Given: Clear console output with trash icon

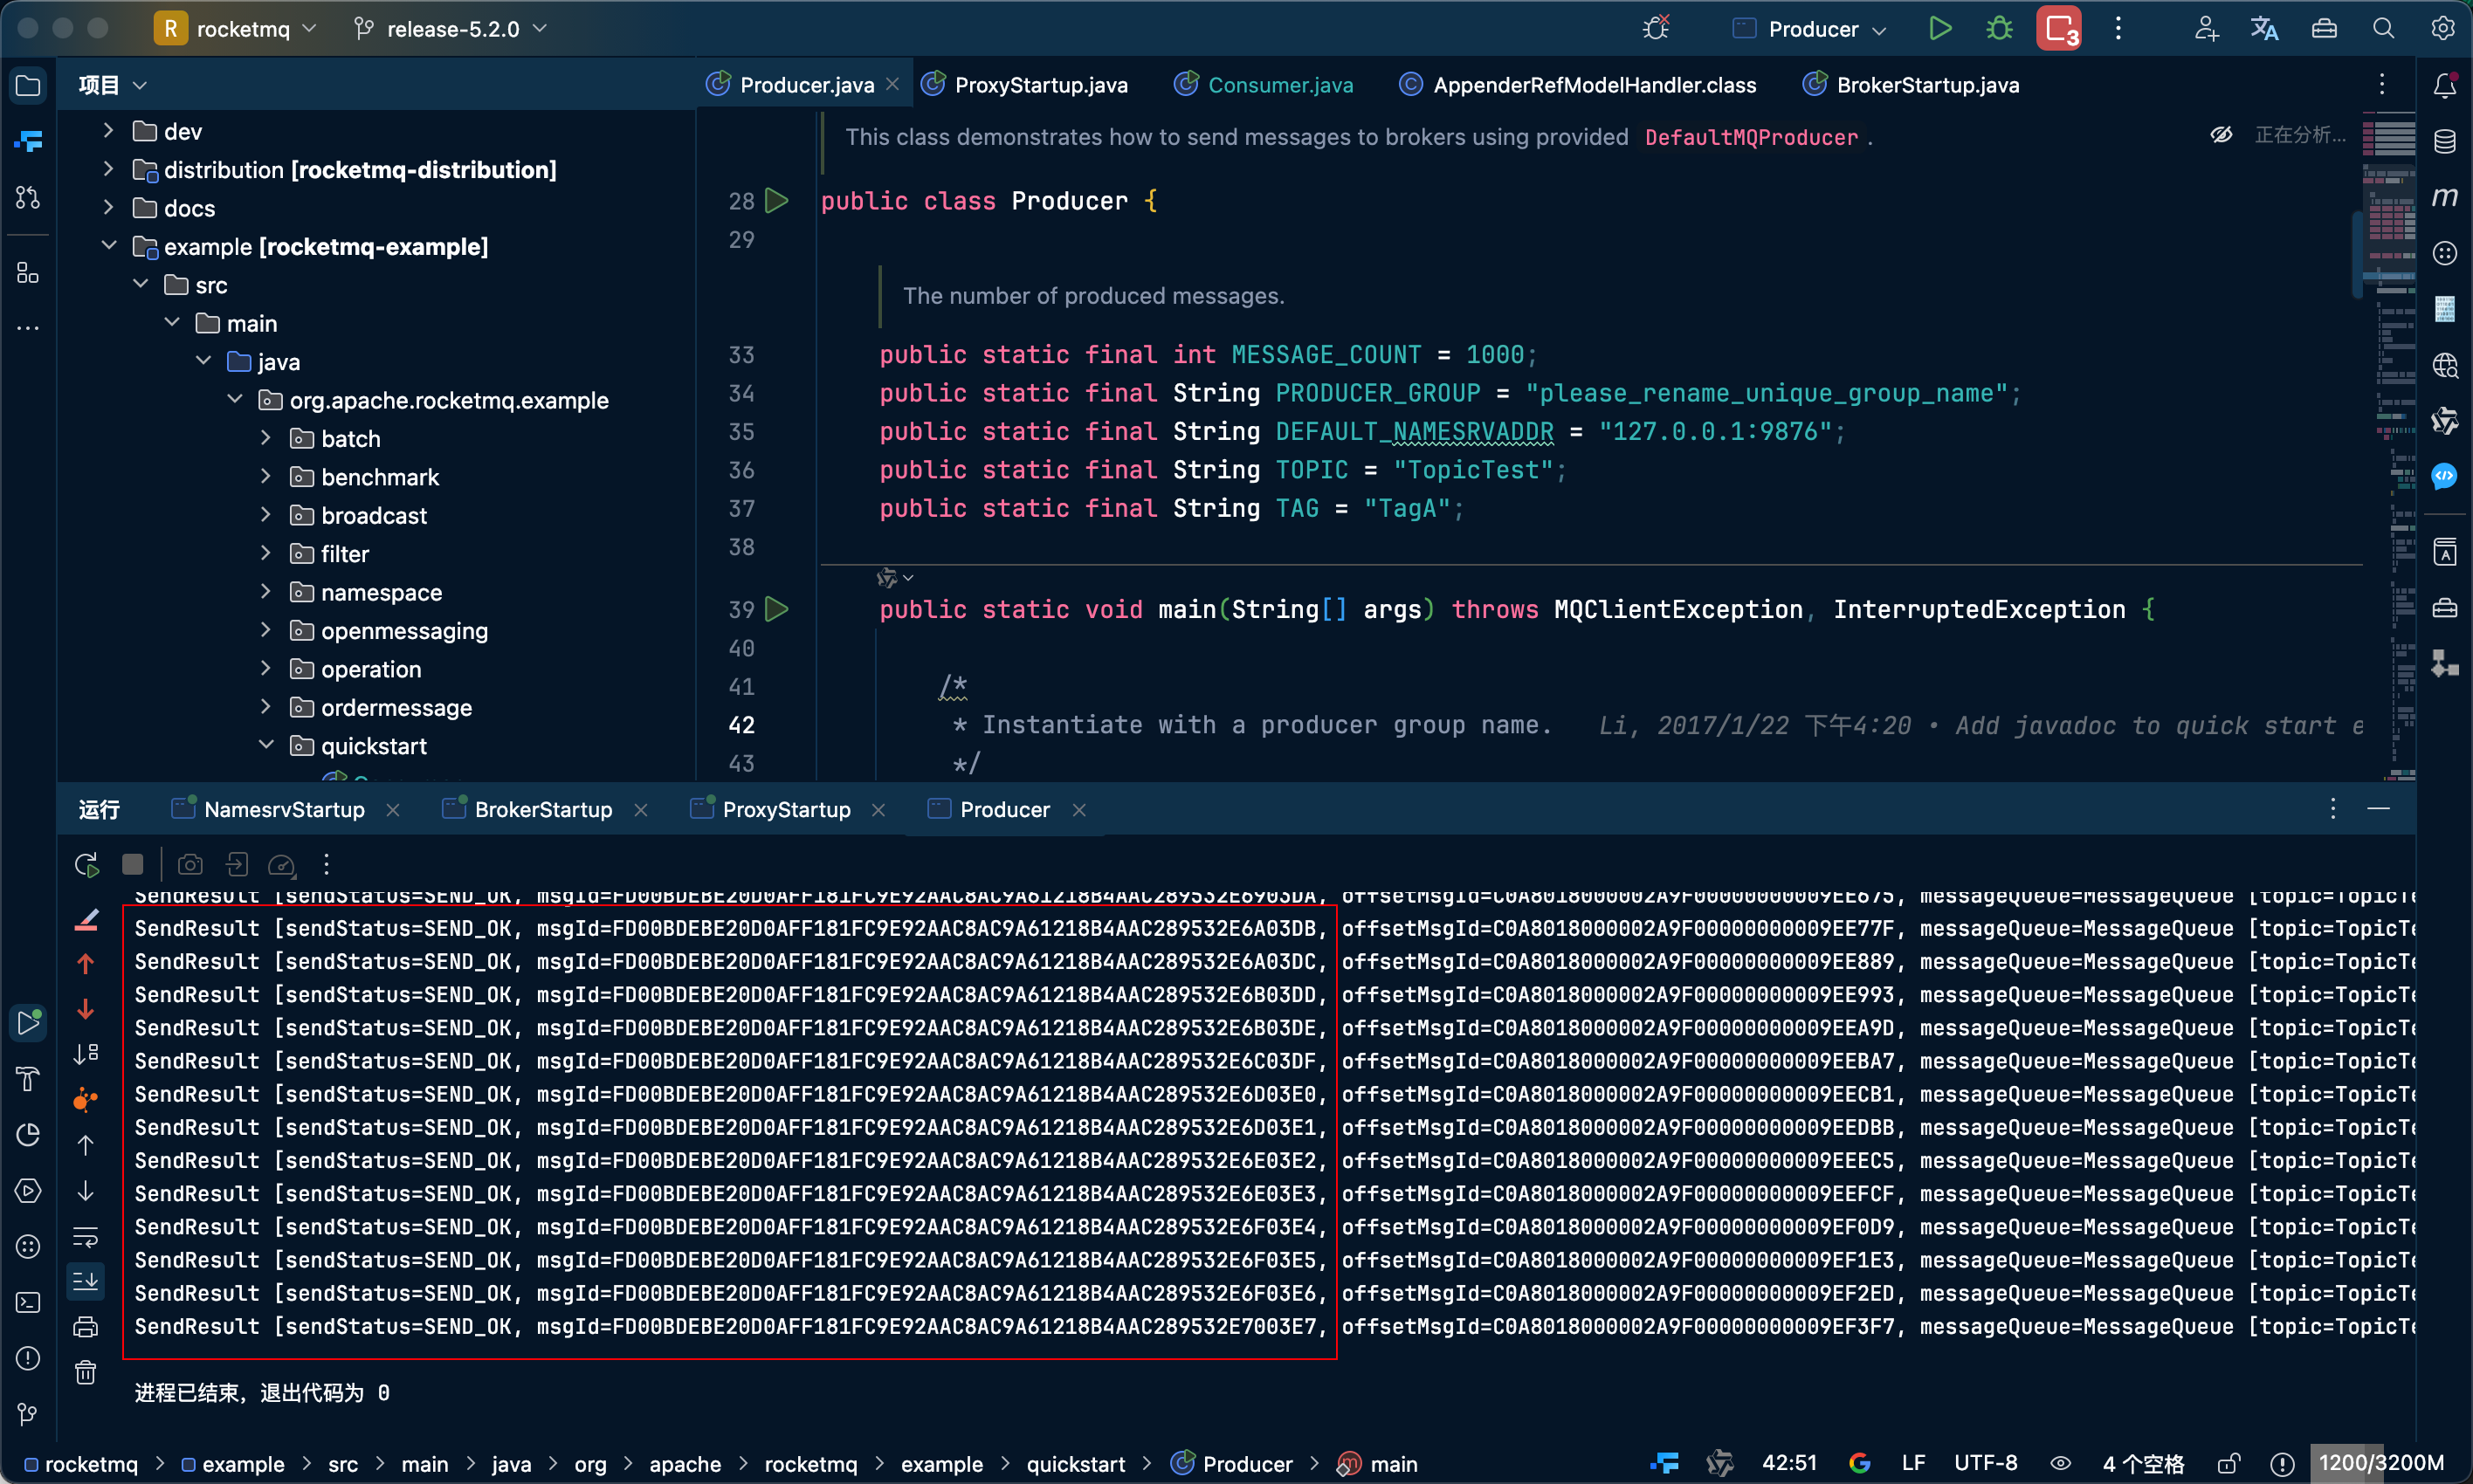Looking at the screenshot, I should [x=86, y=1372].
